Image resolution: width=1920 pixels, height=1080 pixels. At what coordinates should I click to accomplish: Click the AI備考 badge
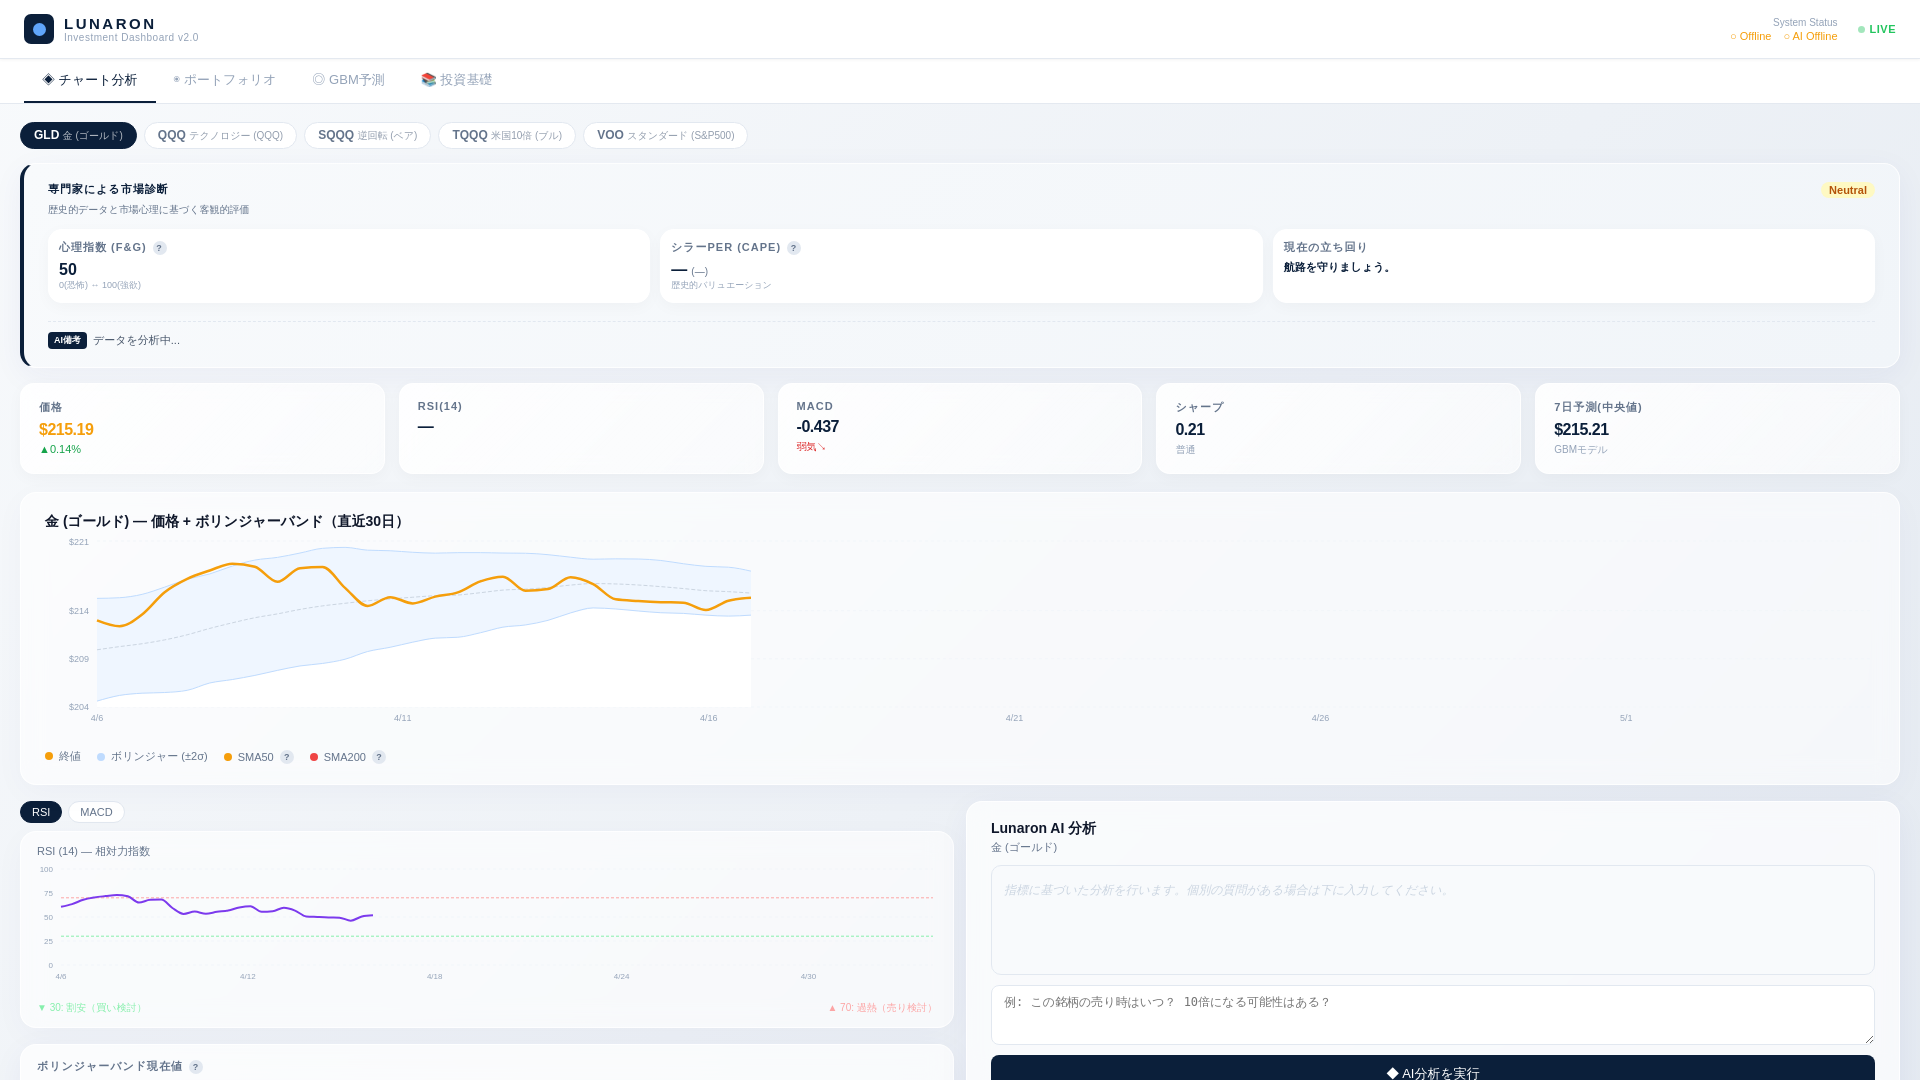[67, 340]
